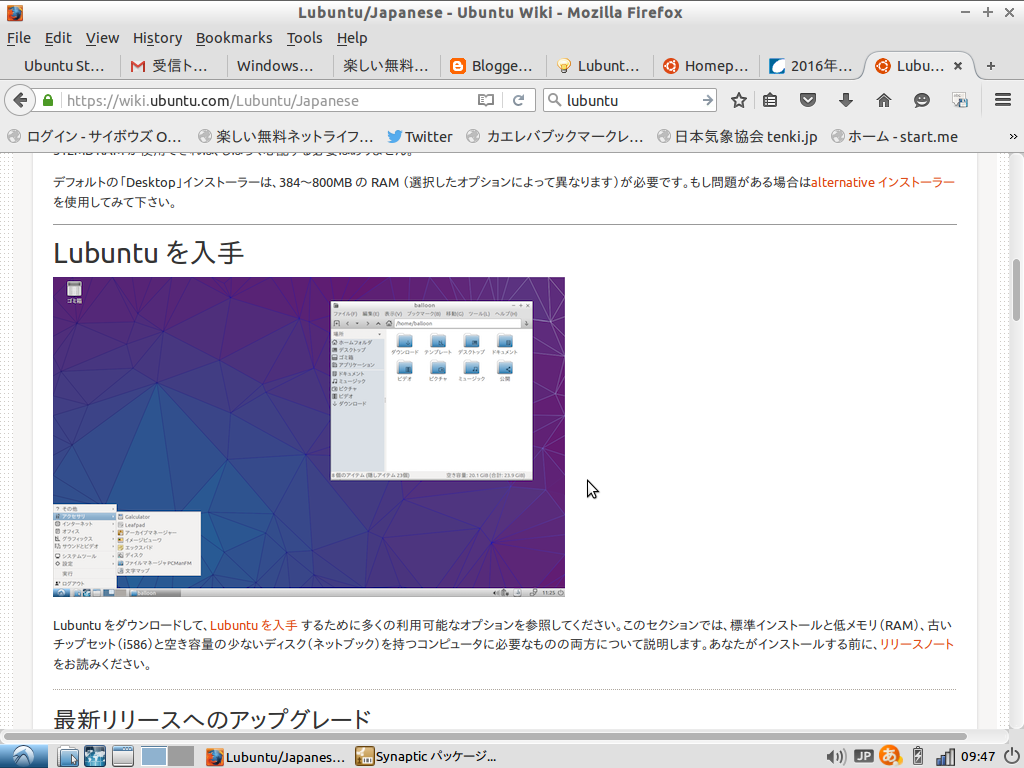Open the View menu
This screenshot has width=1024, height=768.
click(x=103, y=38)
